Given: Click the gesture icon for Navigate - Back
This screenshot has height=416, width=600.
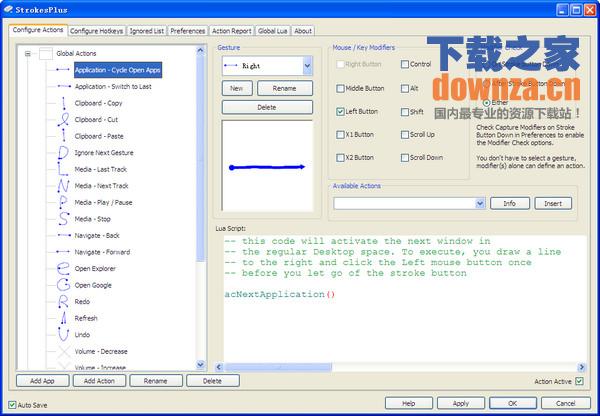Looking at the screenshot, I should coord(64,235).
